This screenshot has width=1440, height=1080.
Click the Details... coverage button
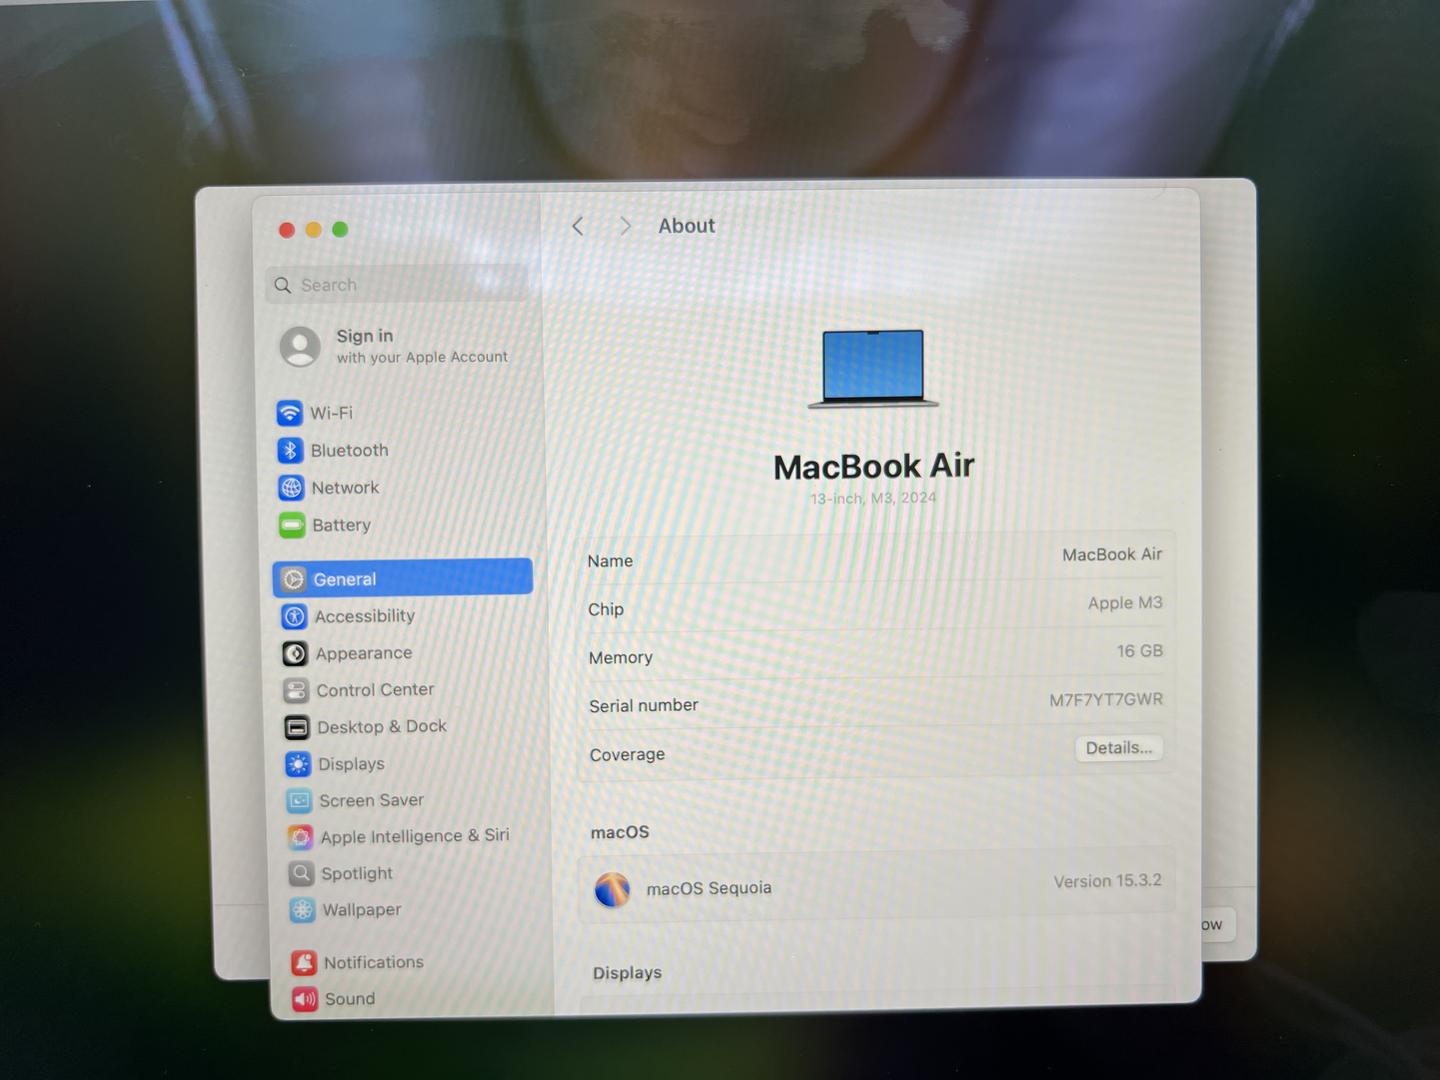pos(1119,748)
